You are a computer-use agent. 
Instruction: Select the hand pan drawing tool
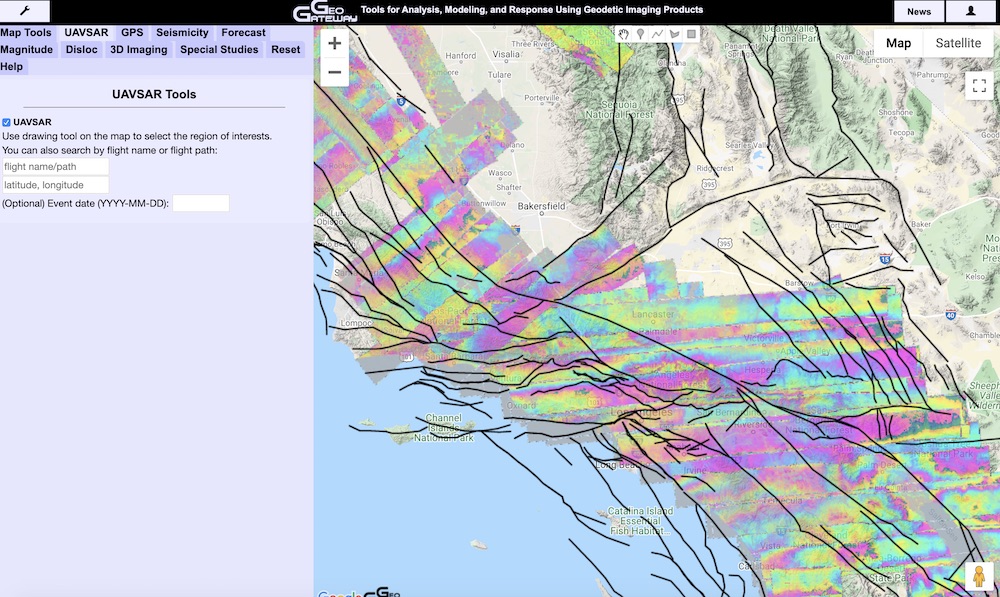pyautogui.click(x=624, y=34)
